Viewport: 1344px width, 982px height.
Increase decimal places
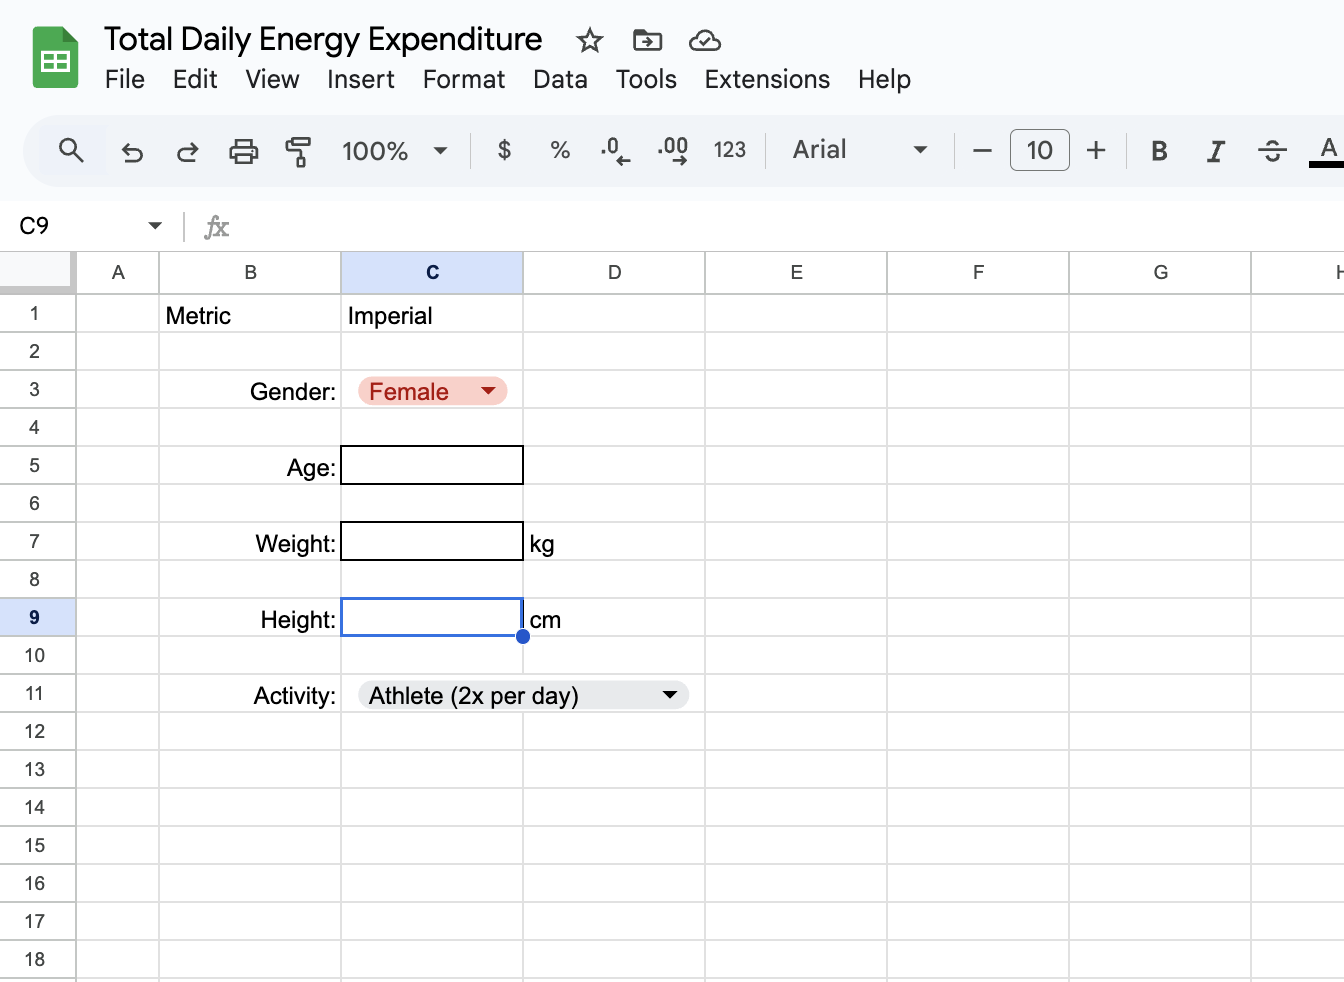(673, 151)
